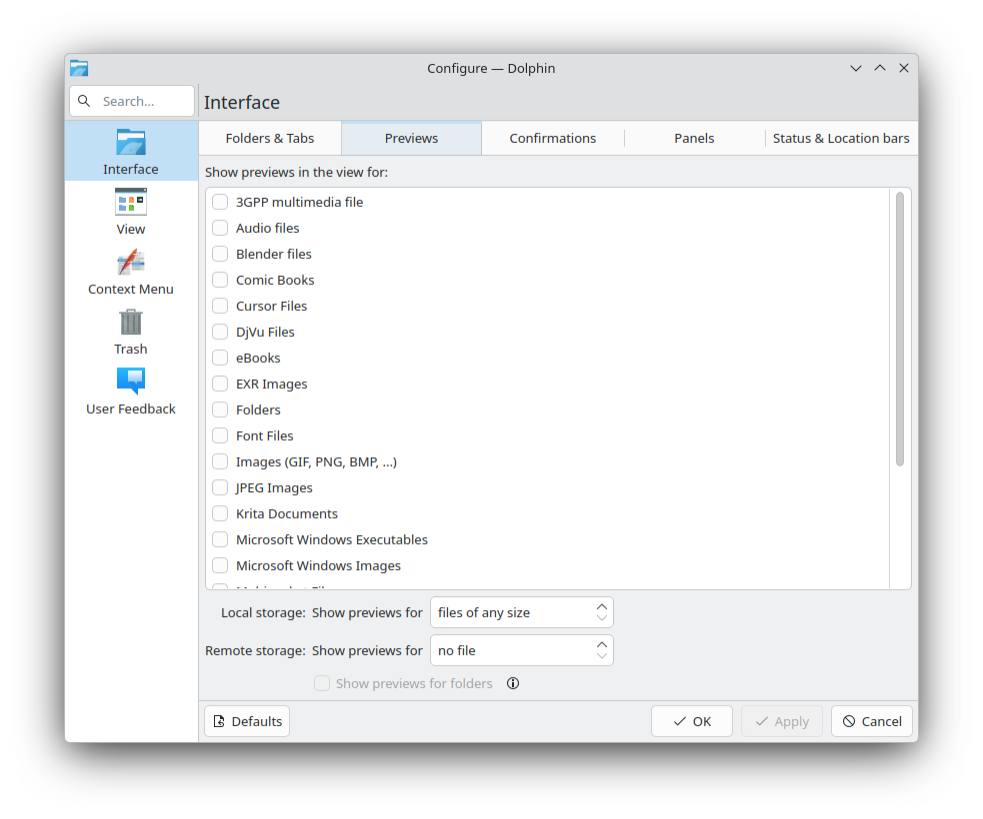The image size is (983, 819).
Task: Enable previews for 3GPP multimedia file
Action: tap(220, 202)
